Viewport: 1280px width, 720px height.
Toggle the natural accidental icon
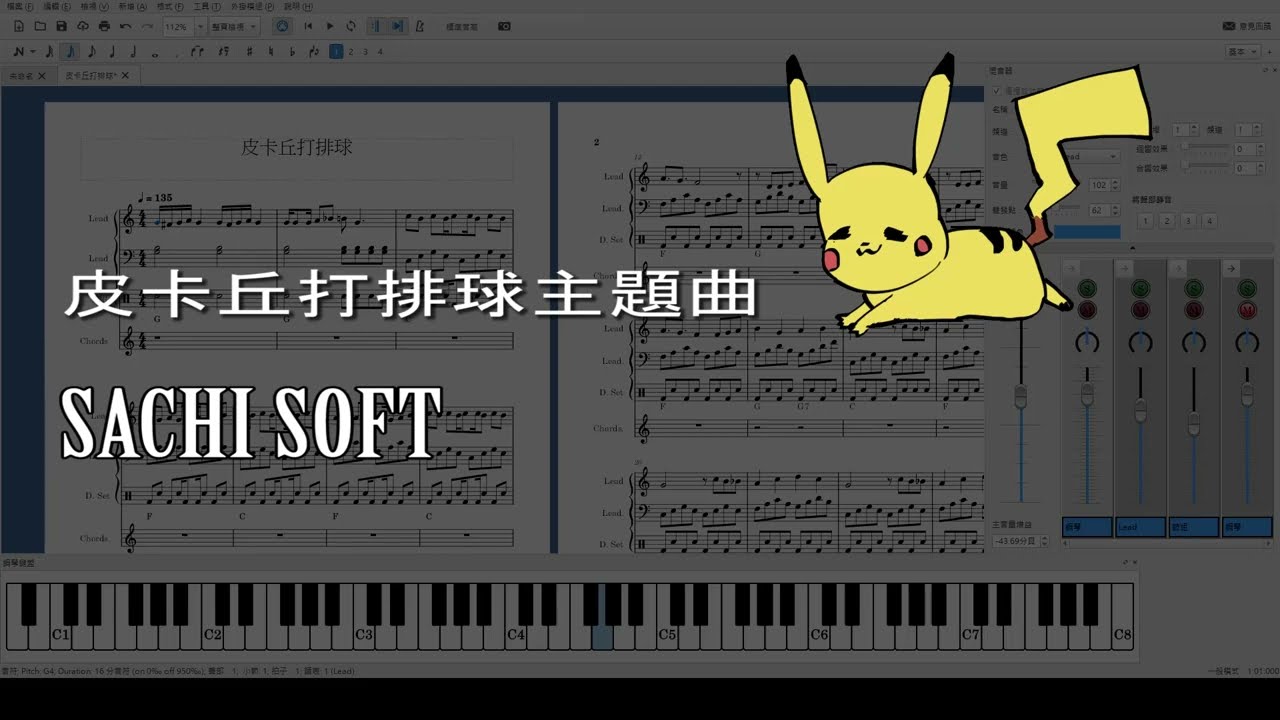[271, 51]
